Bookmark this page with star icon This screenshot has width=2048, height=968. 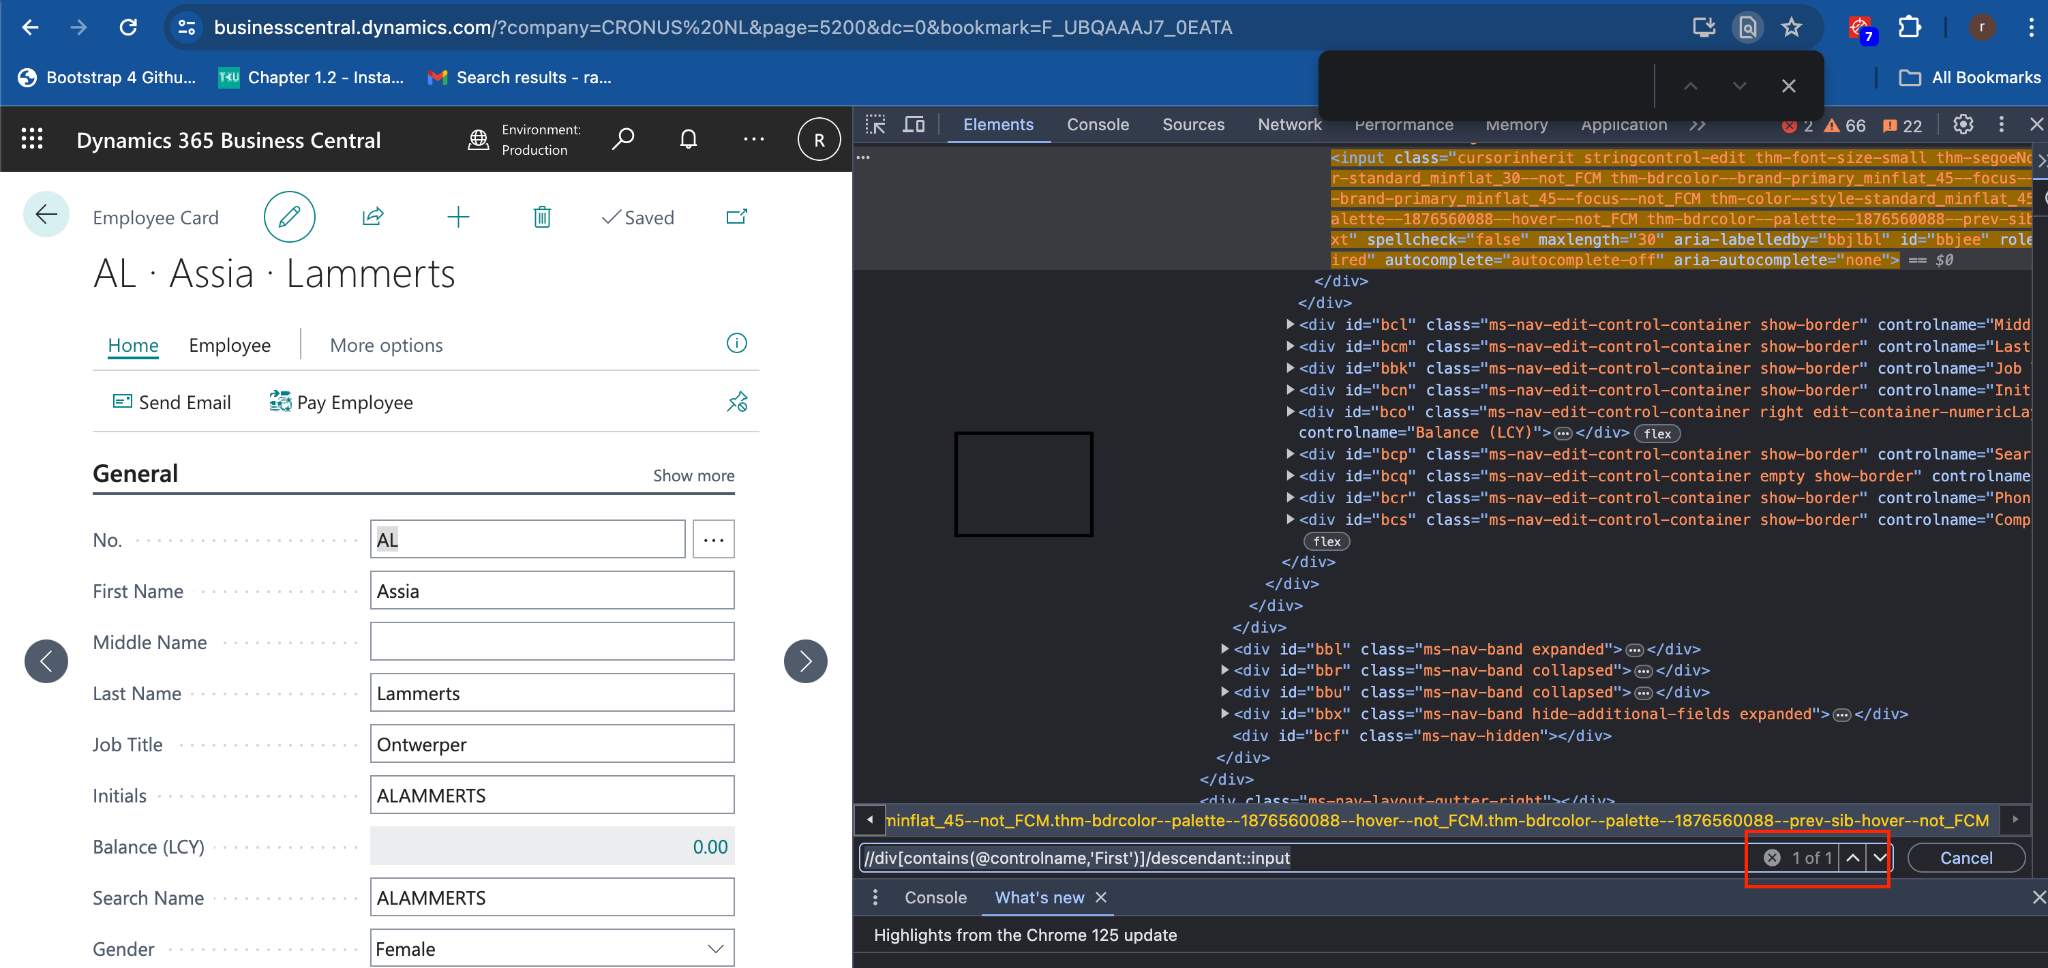tap(1791, 28)
